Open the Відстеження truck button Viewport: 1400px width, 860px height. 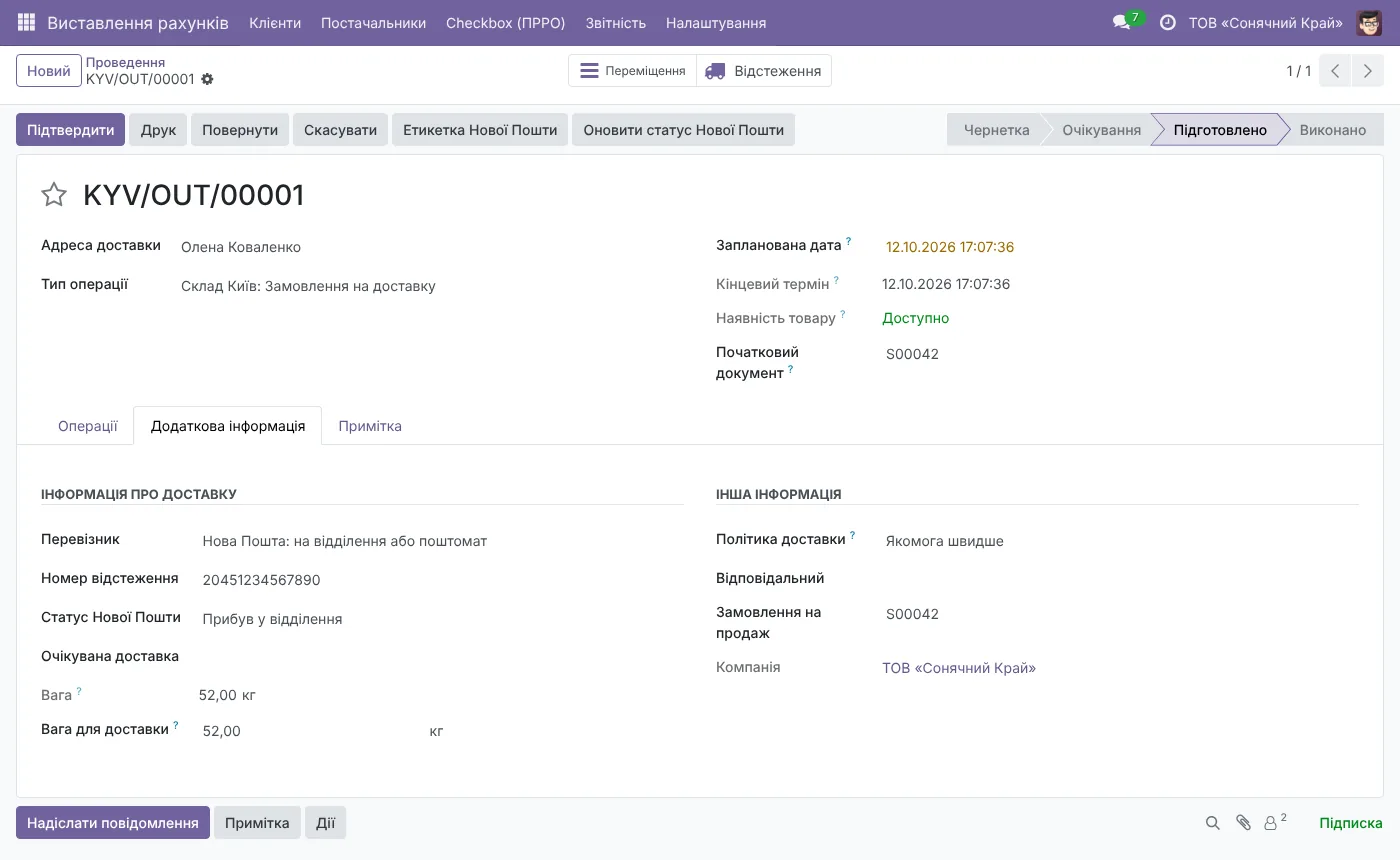tap(764, 71)
